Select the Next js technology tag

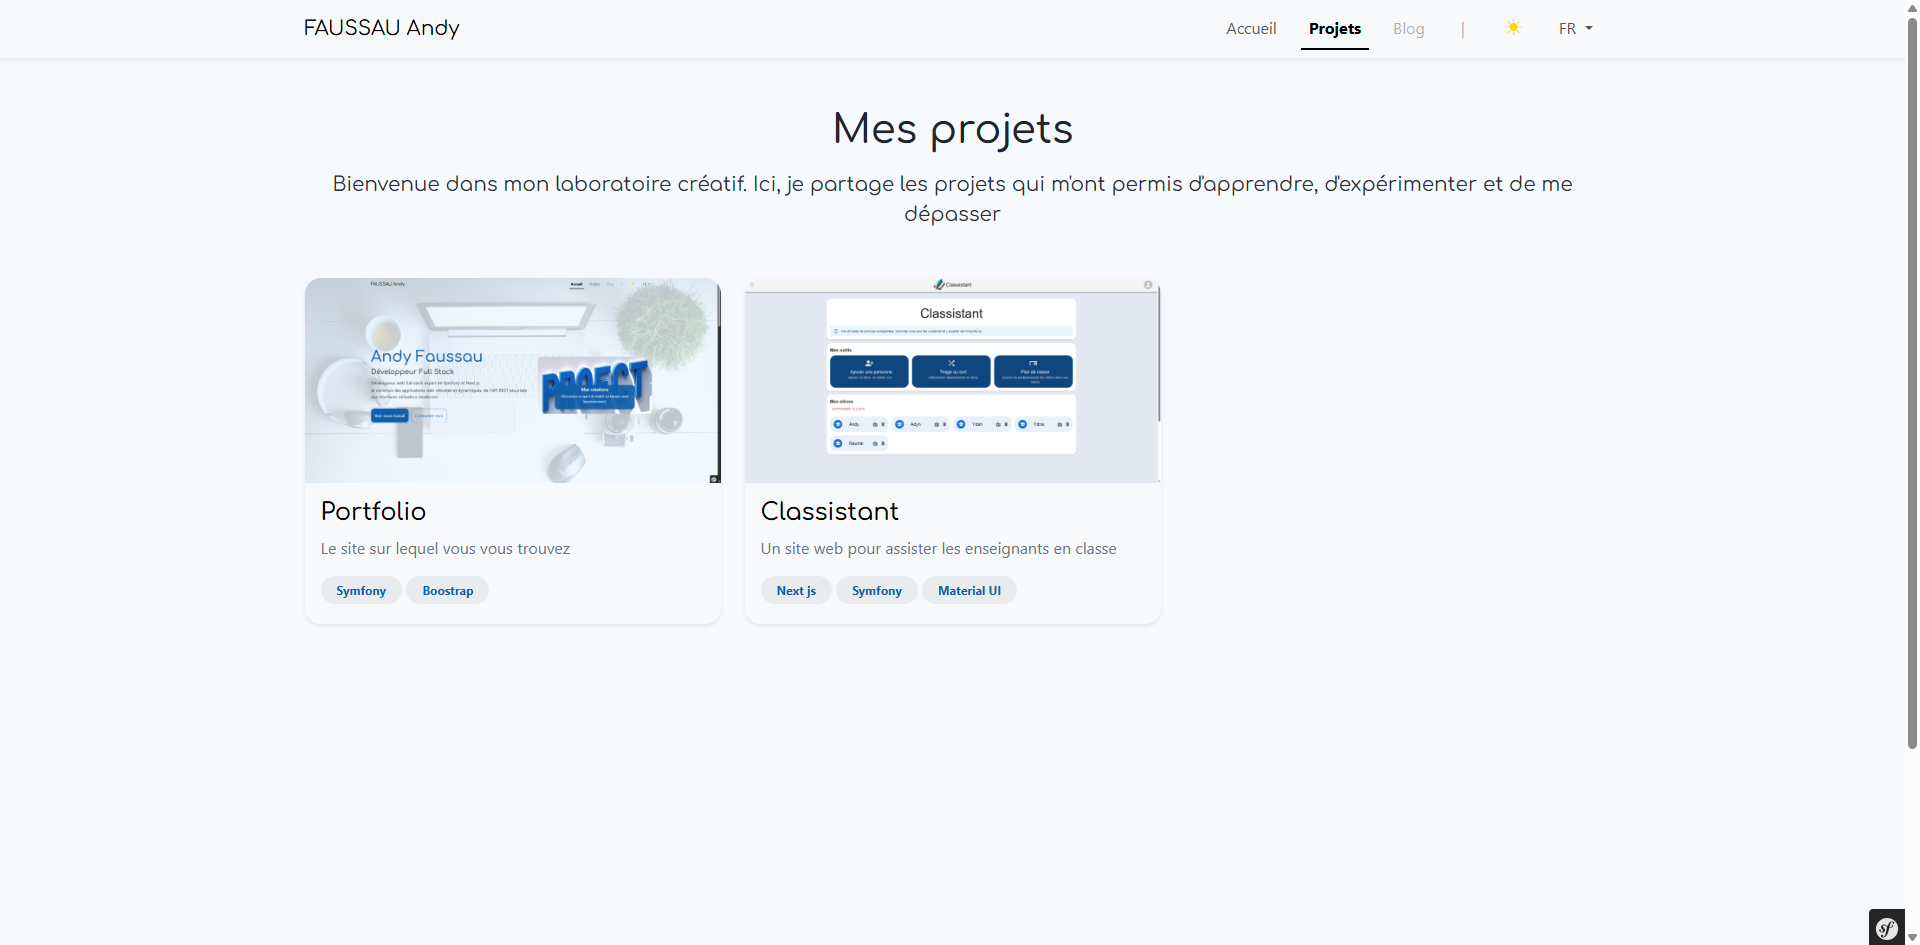[x=796, y=591]
